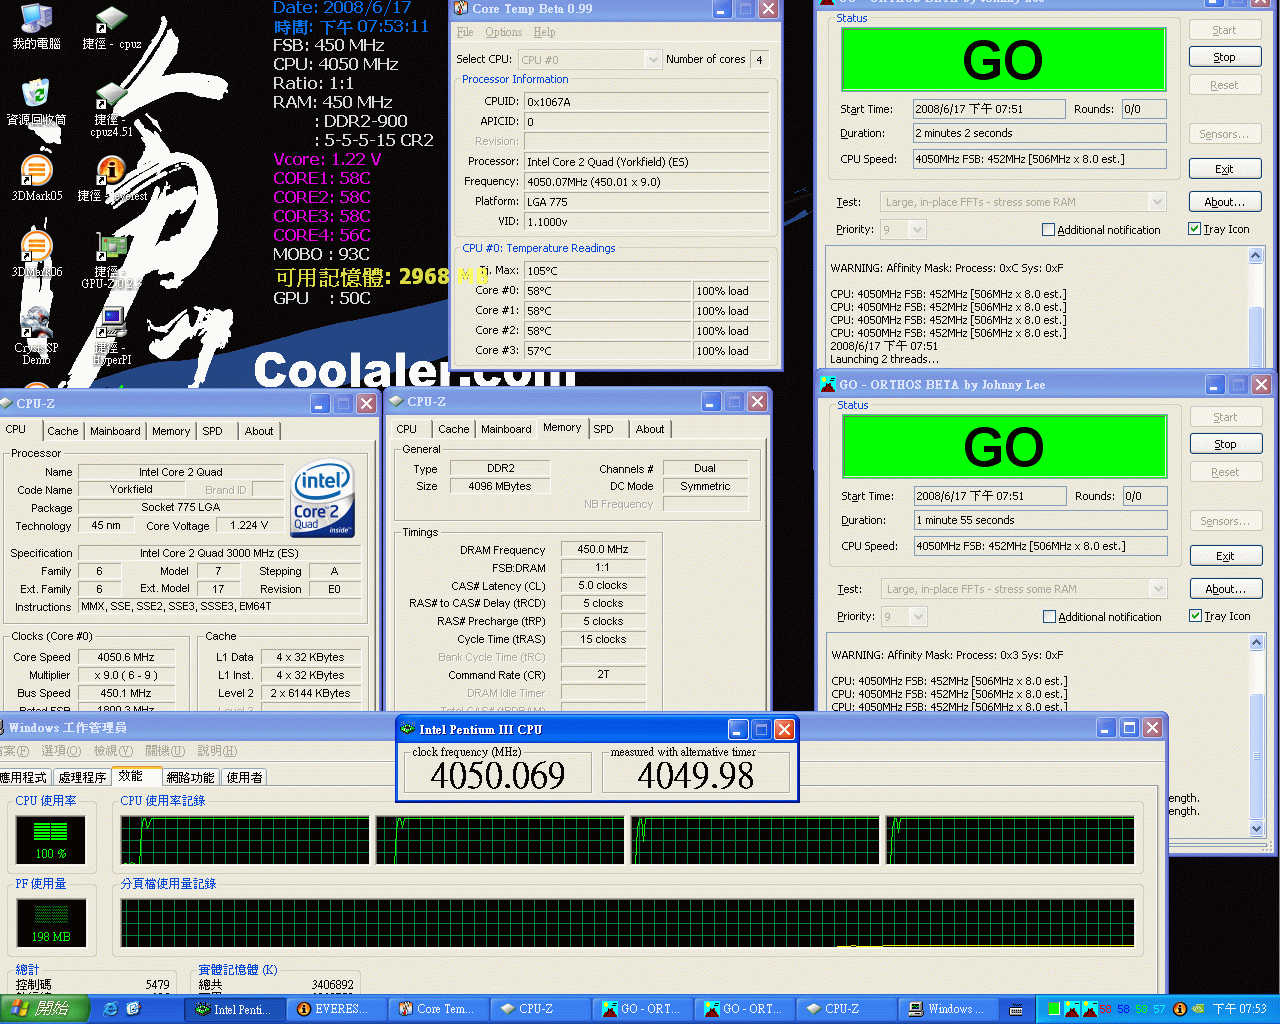Viewport: 1280px width, 1024px height.
Task: Exit the ORTHOS window running 1 minute 55 seconds
Action: [1226, 556]
